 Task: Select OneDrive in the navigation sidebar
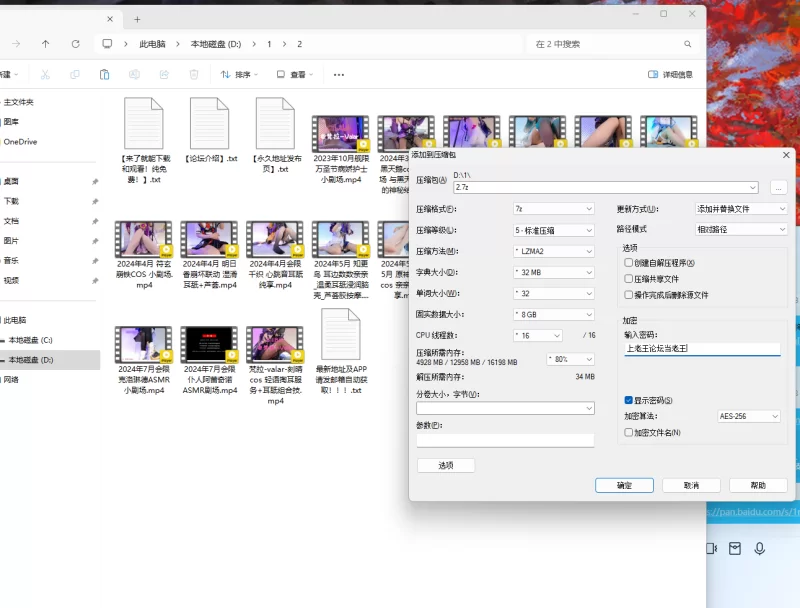click(x=20, y=142)
